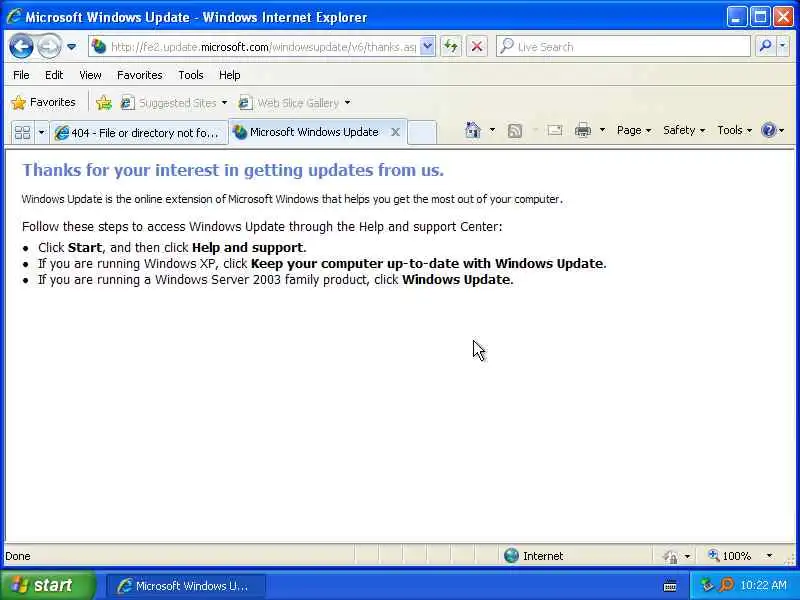The image size is (800, 600).
Task: Expand the Print options dropdown arrow
Action: [x=602, y=130]
